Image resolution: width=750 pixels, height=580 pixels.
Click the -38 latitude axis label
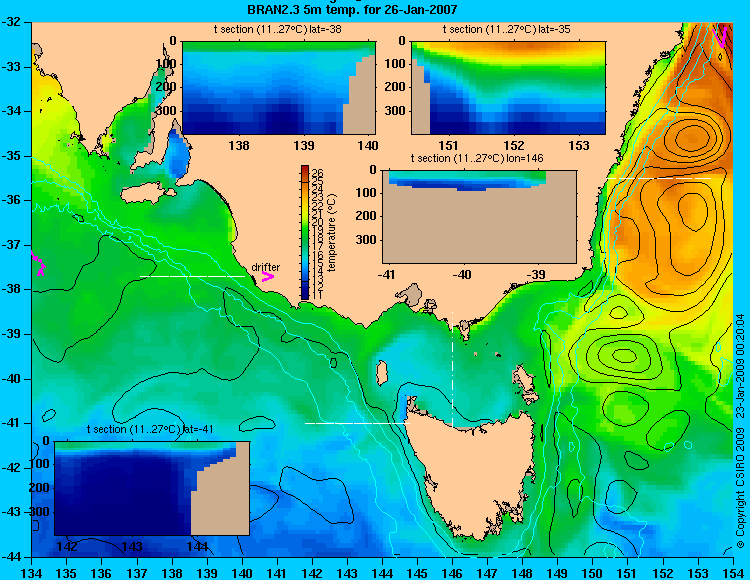pyautogui.click(x=11, y=289)
